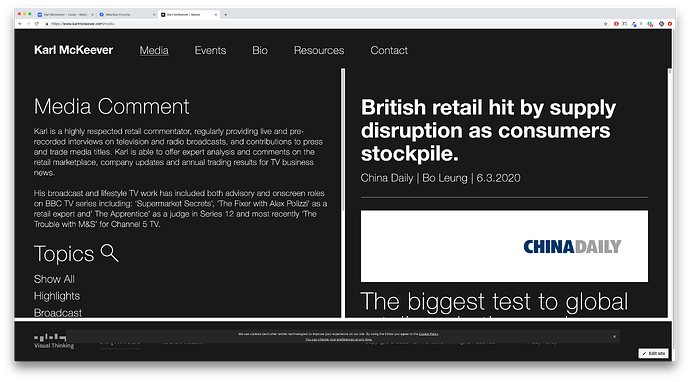This screenshot has width=690, height=382.
Task: Select the 'Karl McKeever | Media' tab
Action: click(x=188, y=15)
